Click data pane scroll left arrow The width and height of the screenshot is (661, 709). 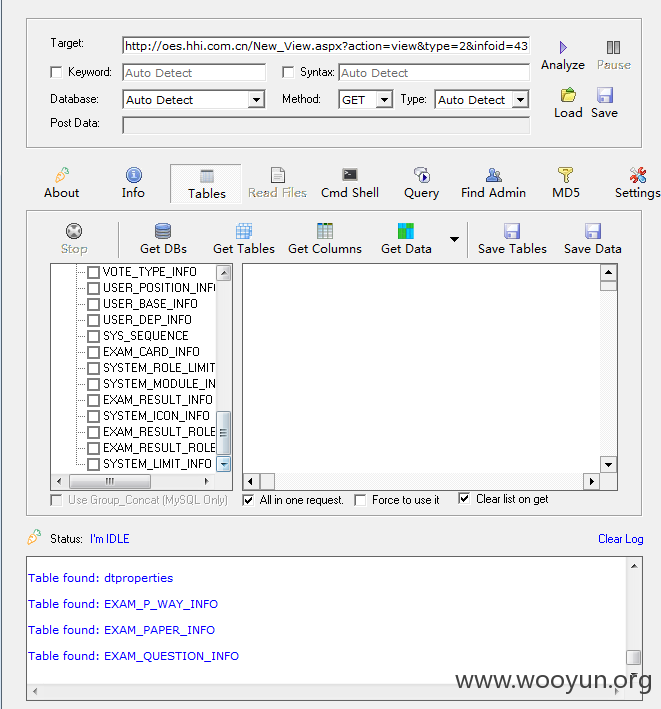point(251,481)
